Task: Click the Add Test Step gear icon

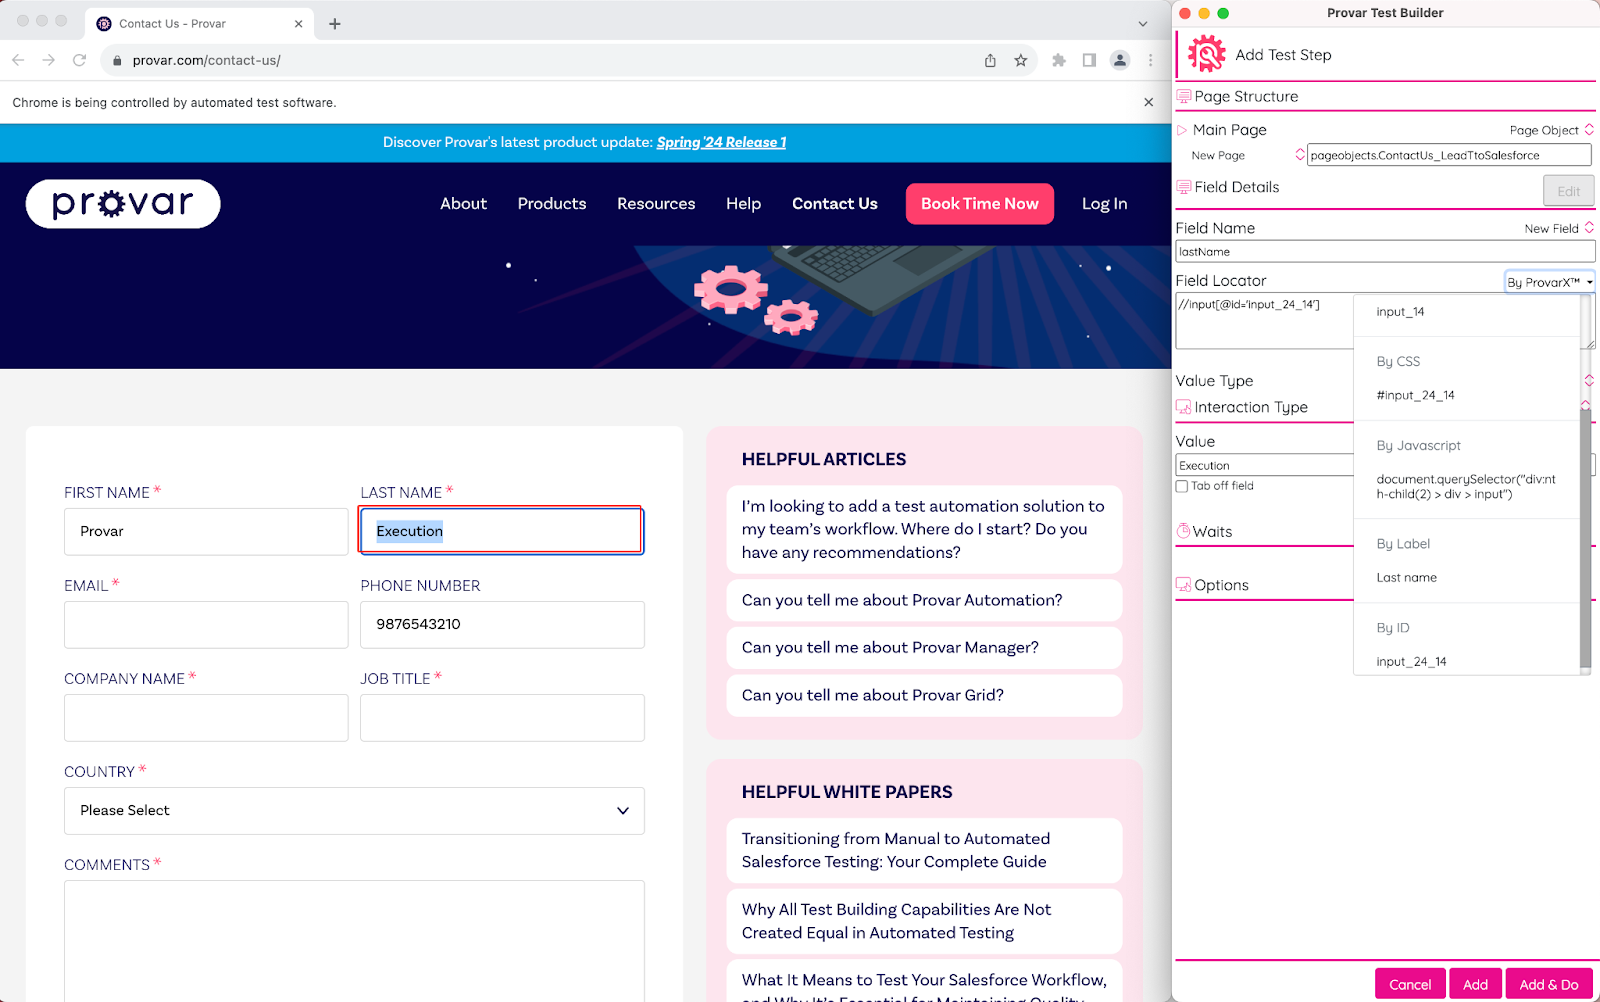Action: [1206, 54]
